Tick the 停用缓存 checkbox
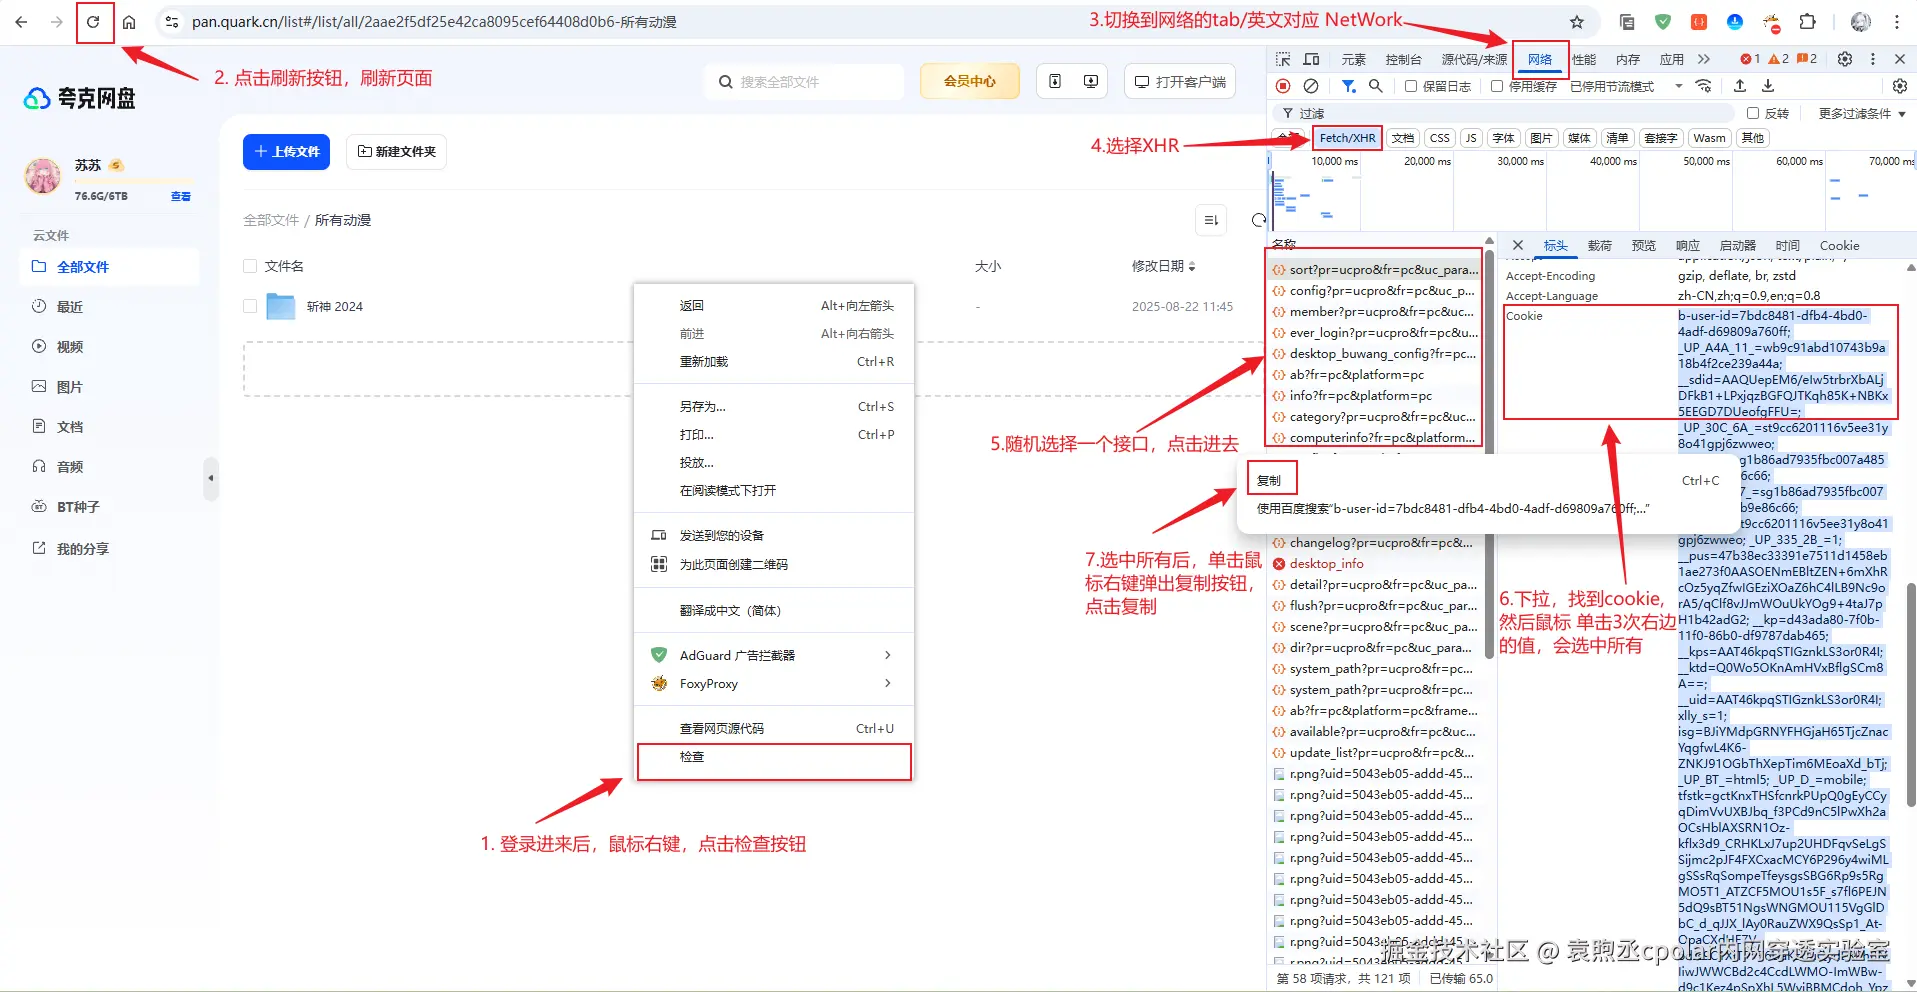Image resolution: width=1917 pixels, height=992 pixels. coord(1497,86)
